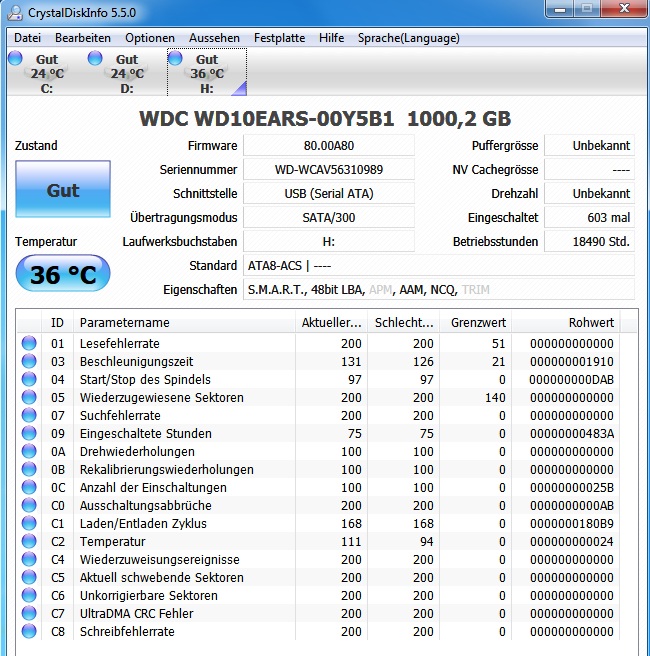Click the Grenzwert column header

point(476,323)
